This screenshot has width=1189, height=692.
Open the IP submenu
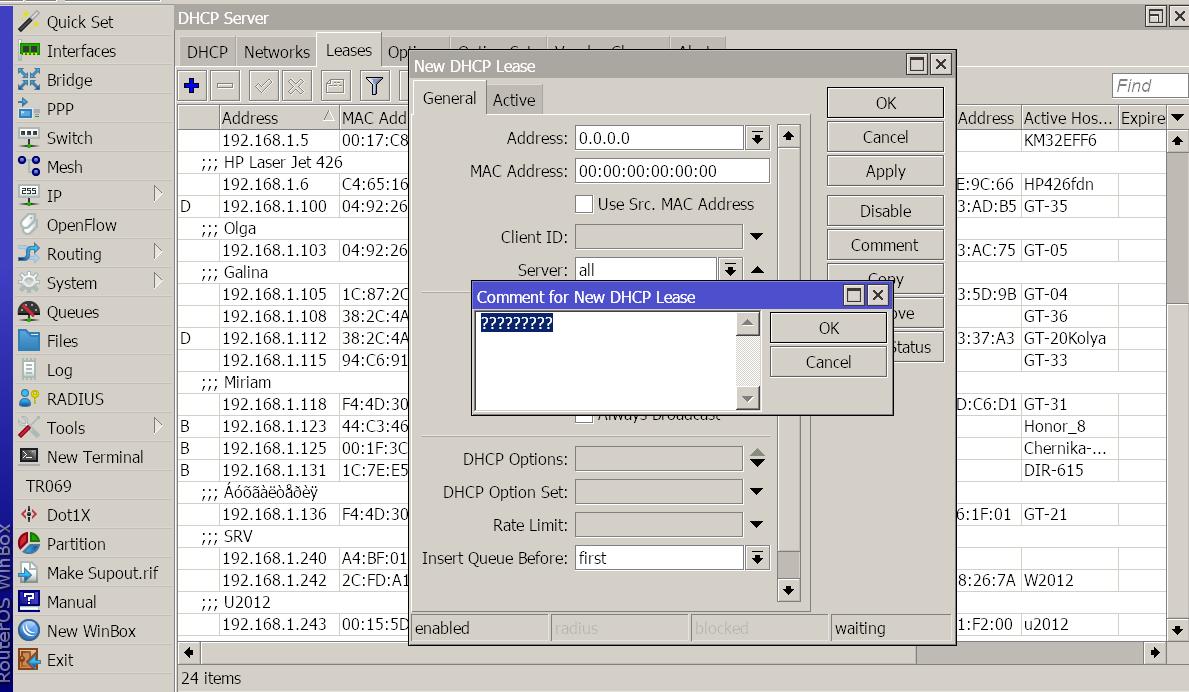tap(90, 196)
